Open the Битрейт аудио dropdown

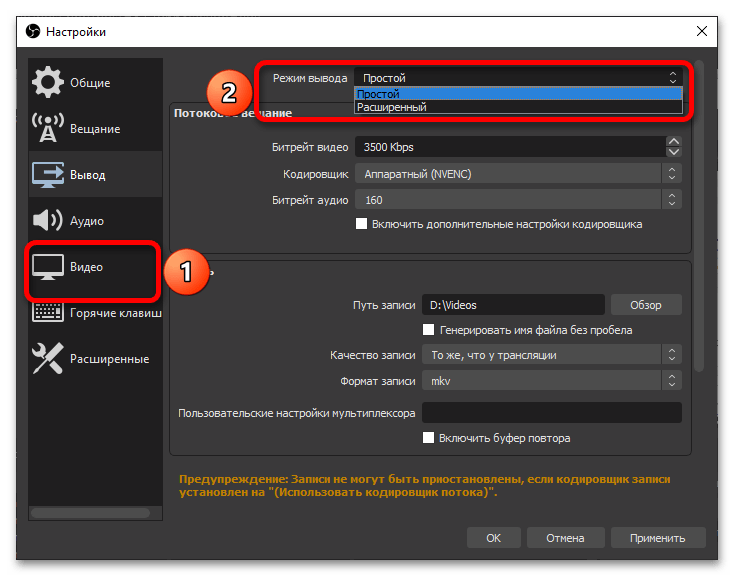(x=518, y=200)
